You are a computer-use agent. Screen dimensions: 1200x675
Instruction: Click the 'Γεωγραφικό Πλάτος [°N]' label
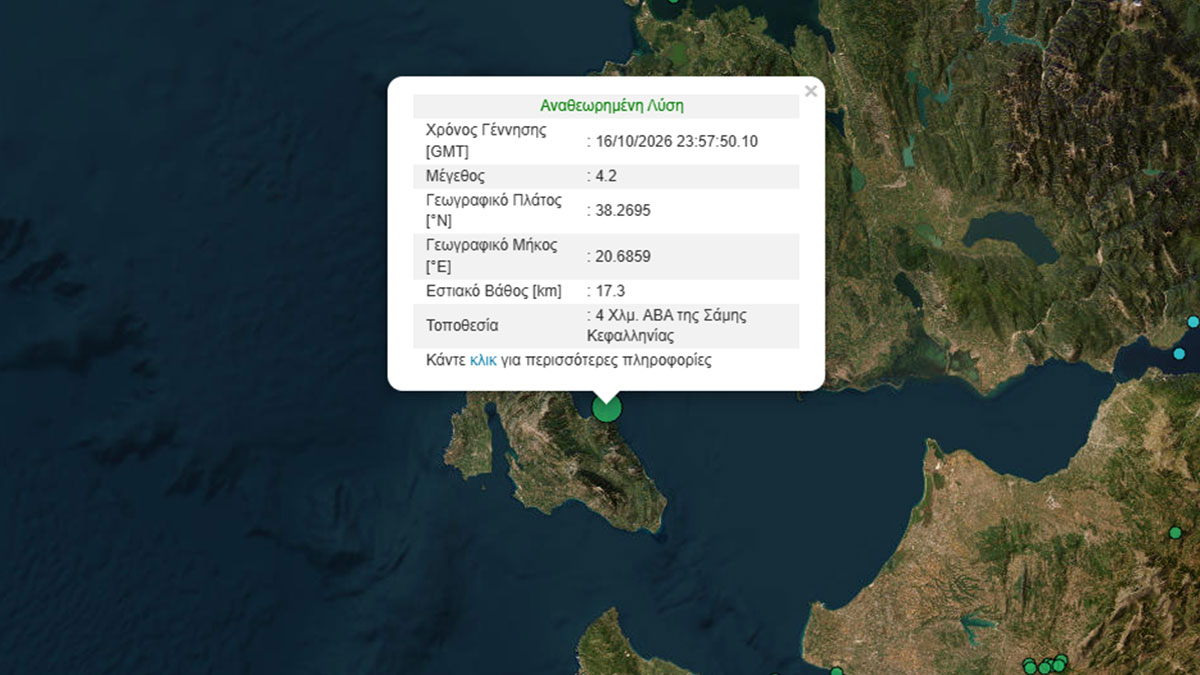[494, 211]
